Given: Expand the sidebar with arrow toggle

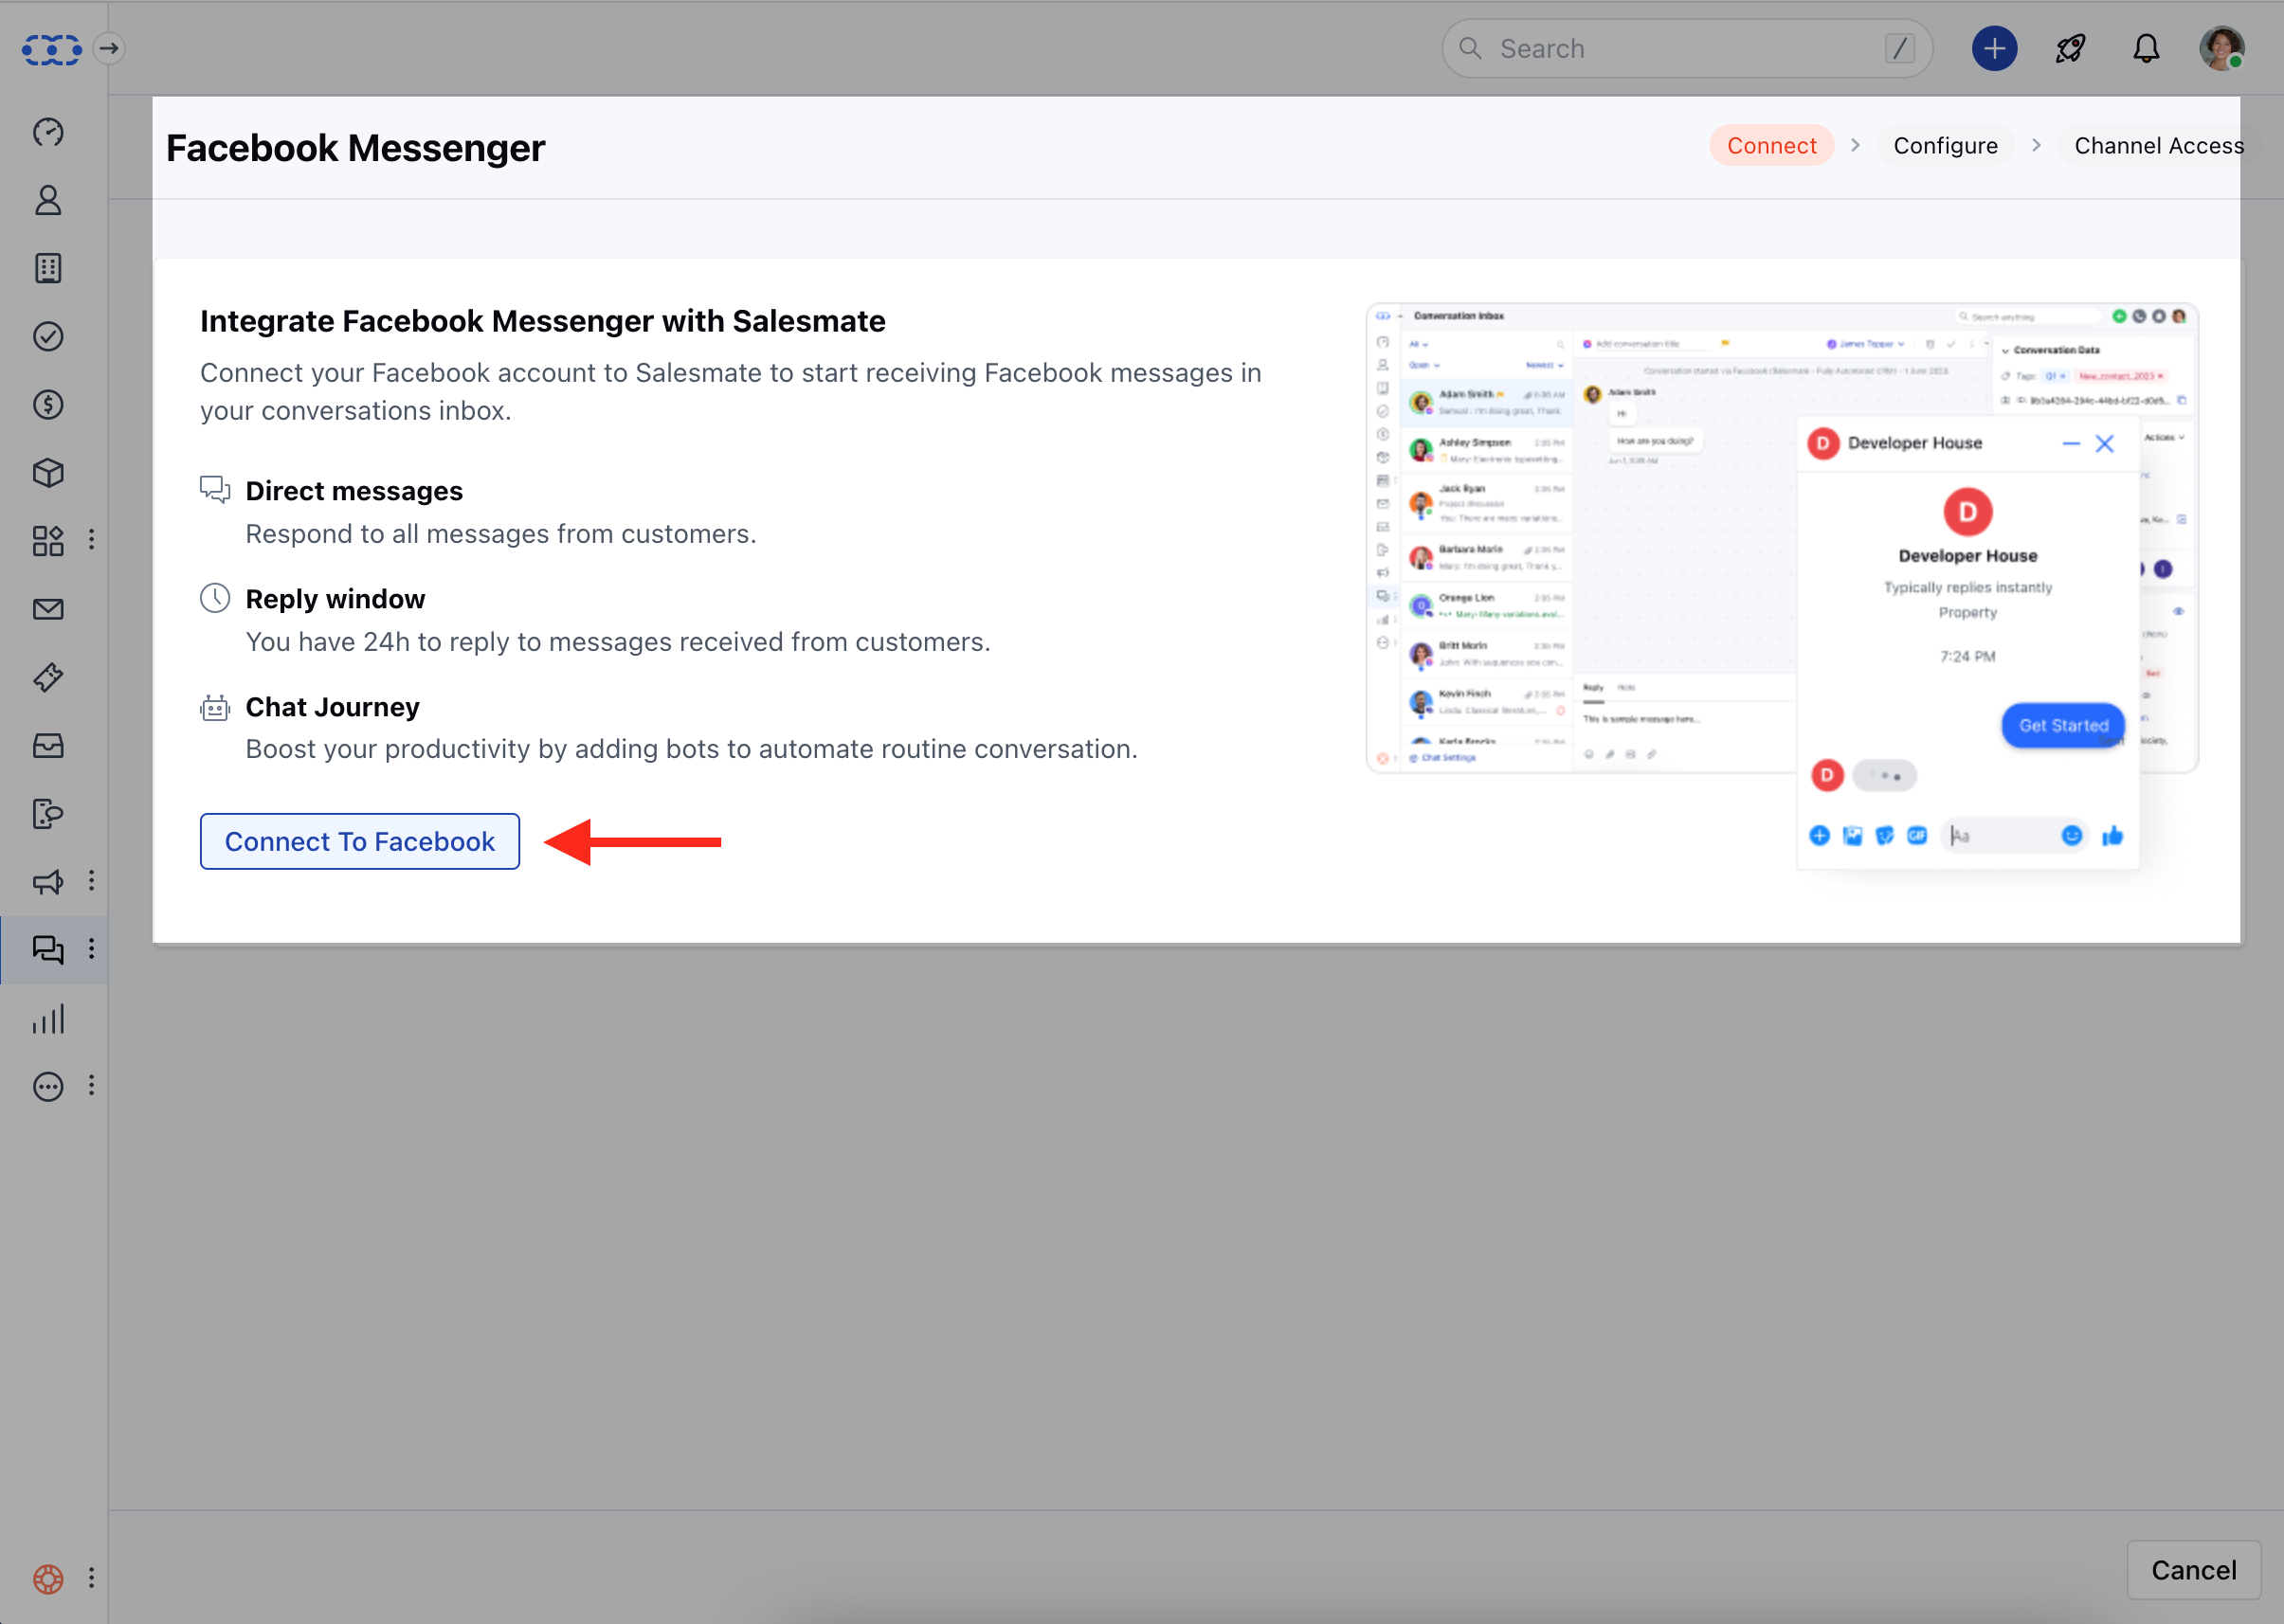Looking at the screenshot, I should [x=109, y=48].
